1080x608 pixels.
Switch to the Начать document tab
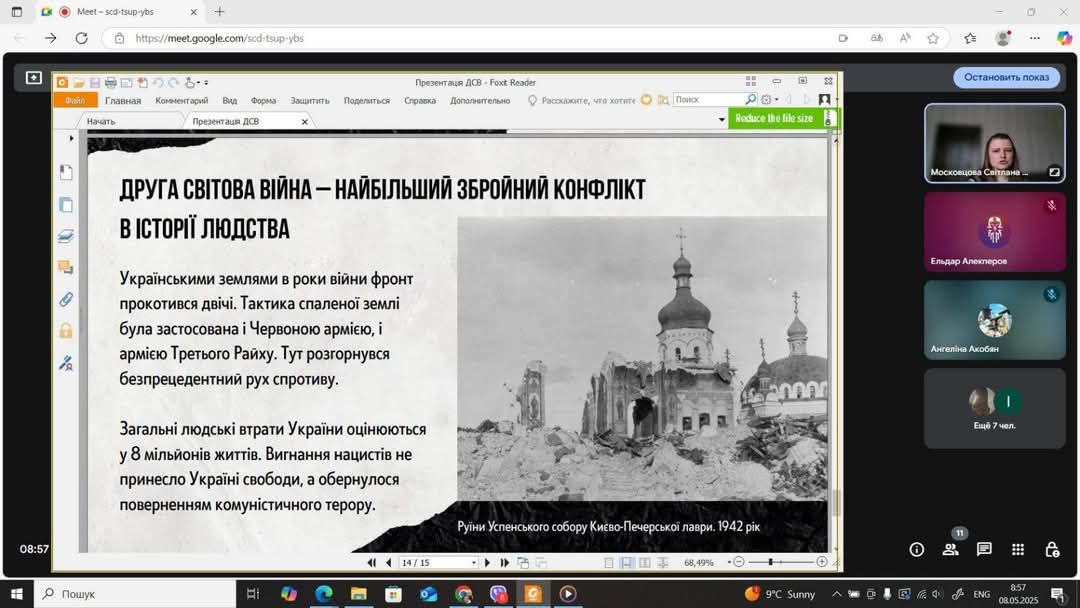click(x=101, y=121)
